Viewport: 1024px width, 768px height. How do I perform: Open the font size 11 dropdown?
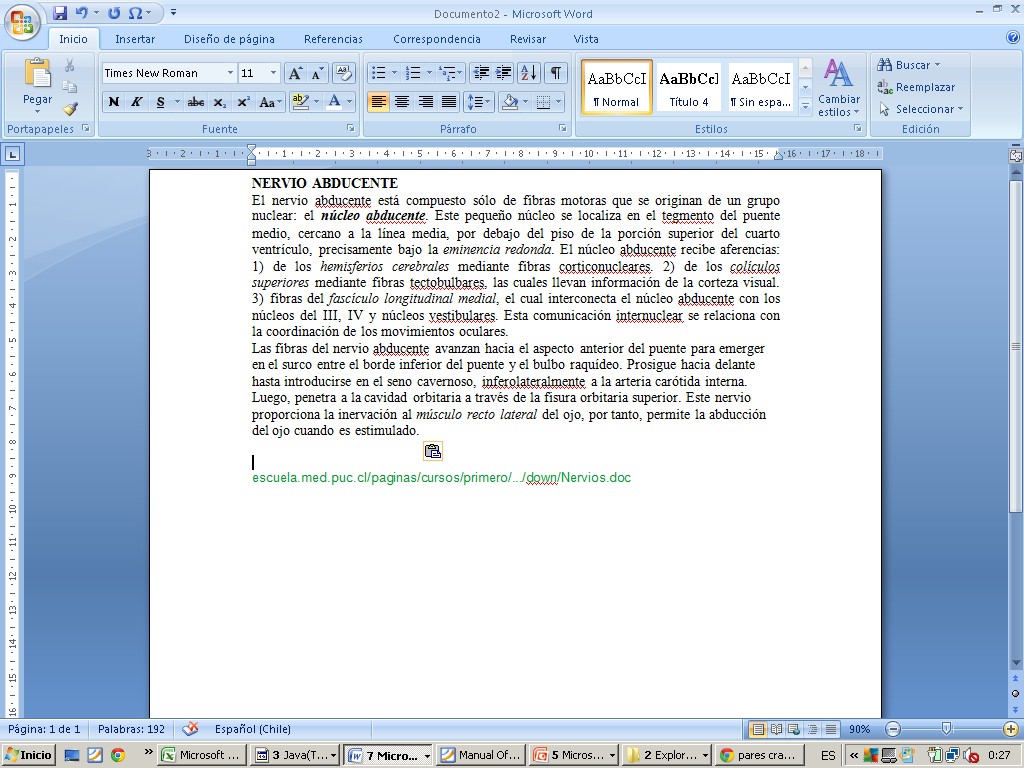[274, 73]
